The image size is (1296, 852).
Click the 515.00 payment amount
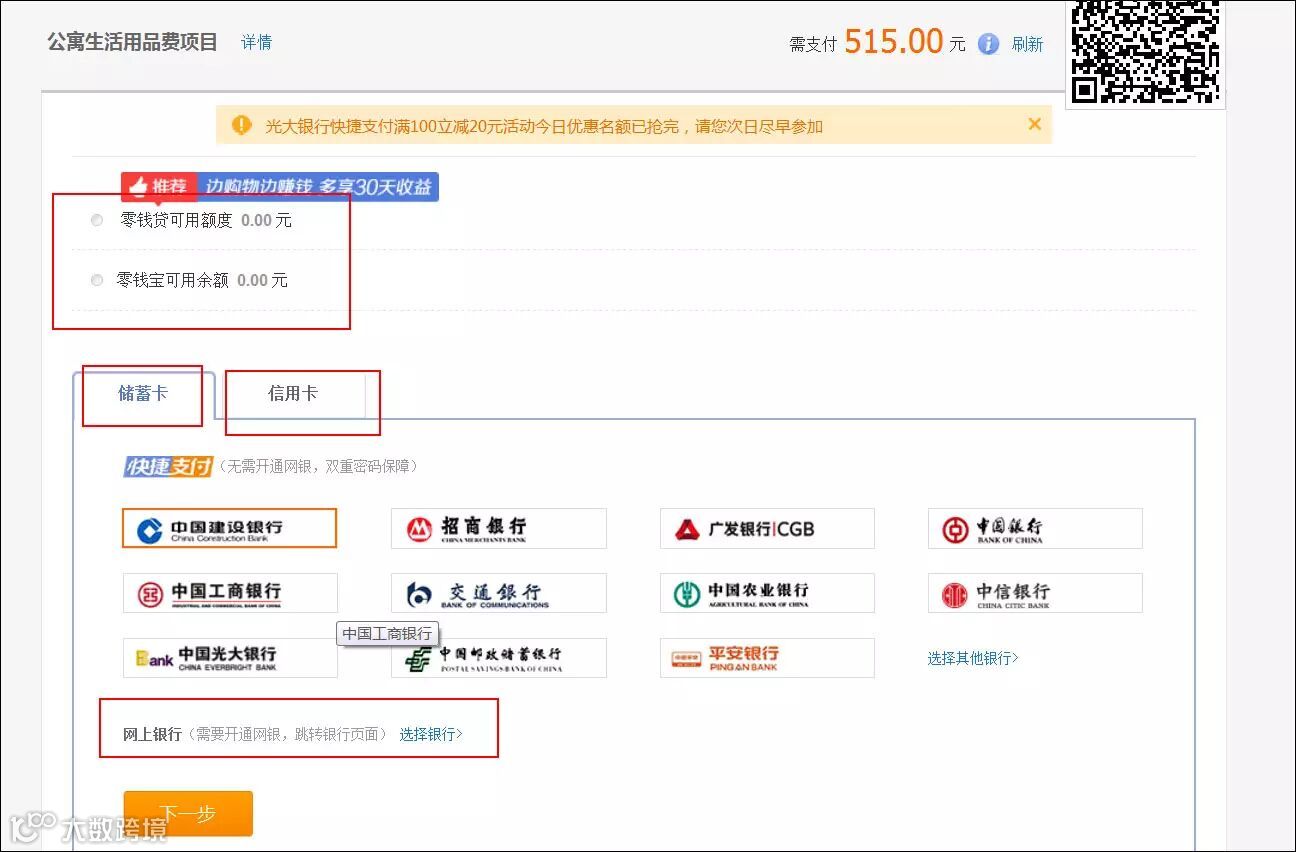click(x=894, y=42)
